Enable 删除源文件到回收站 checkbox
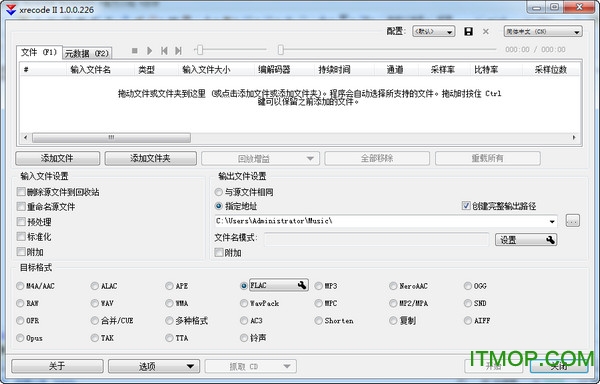Screen dimensions: 600x384 click(x=21, y=192)
